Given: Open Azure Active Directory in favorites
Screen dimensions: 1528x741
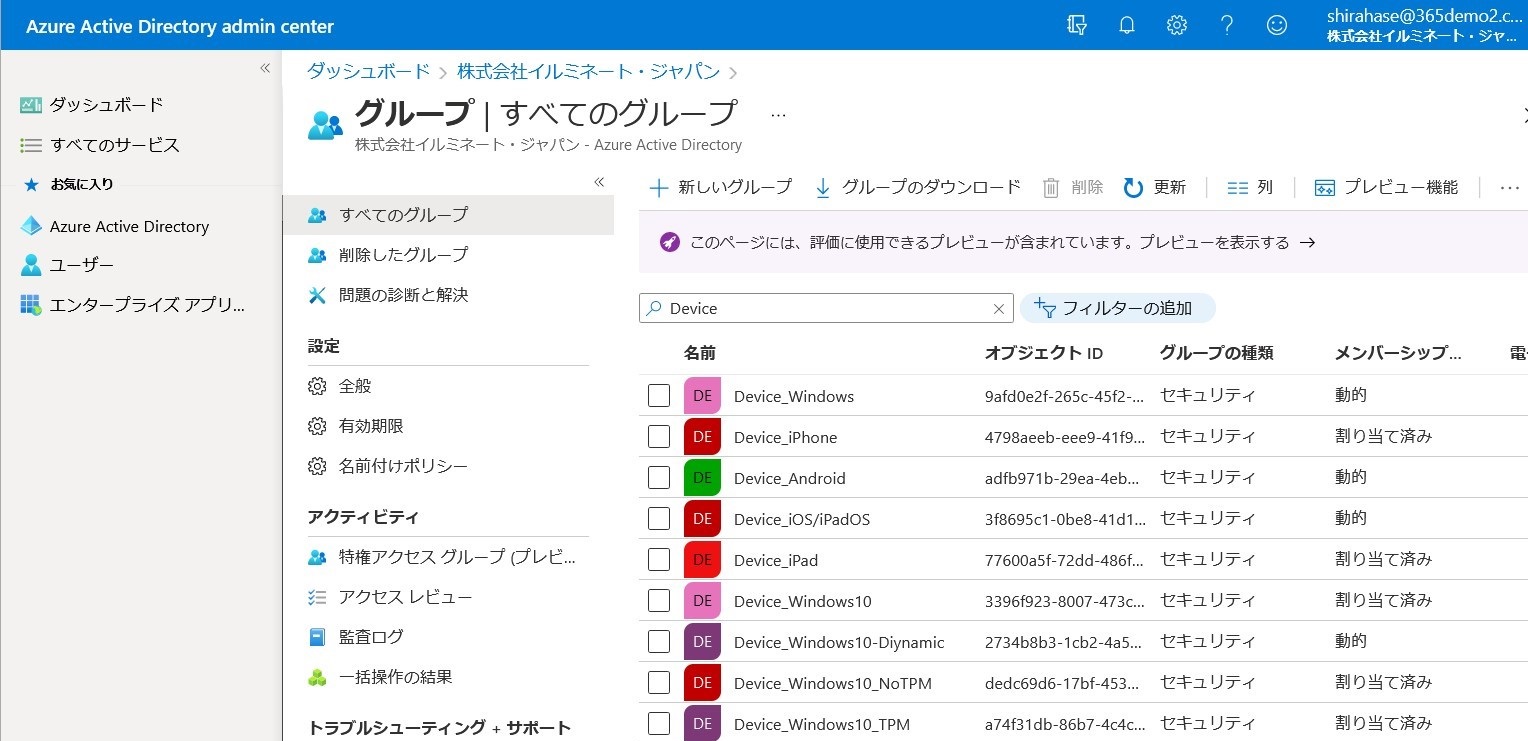Looking at the screenshot, I should pyautogui.click(x=115, y=226).
